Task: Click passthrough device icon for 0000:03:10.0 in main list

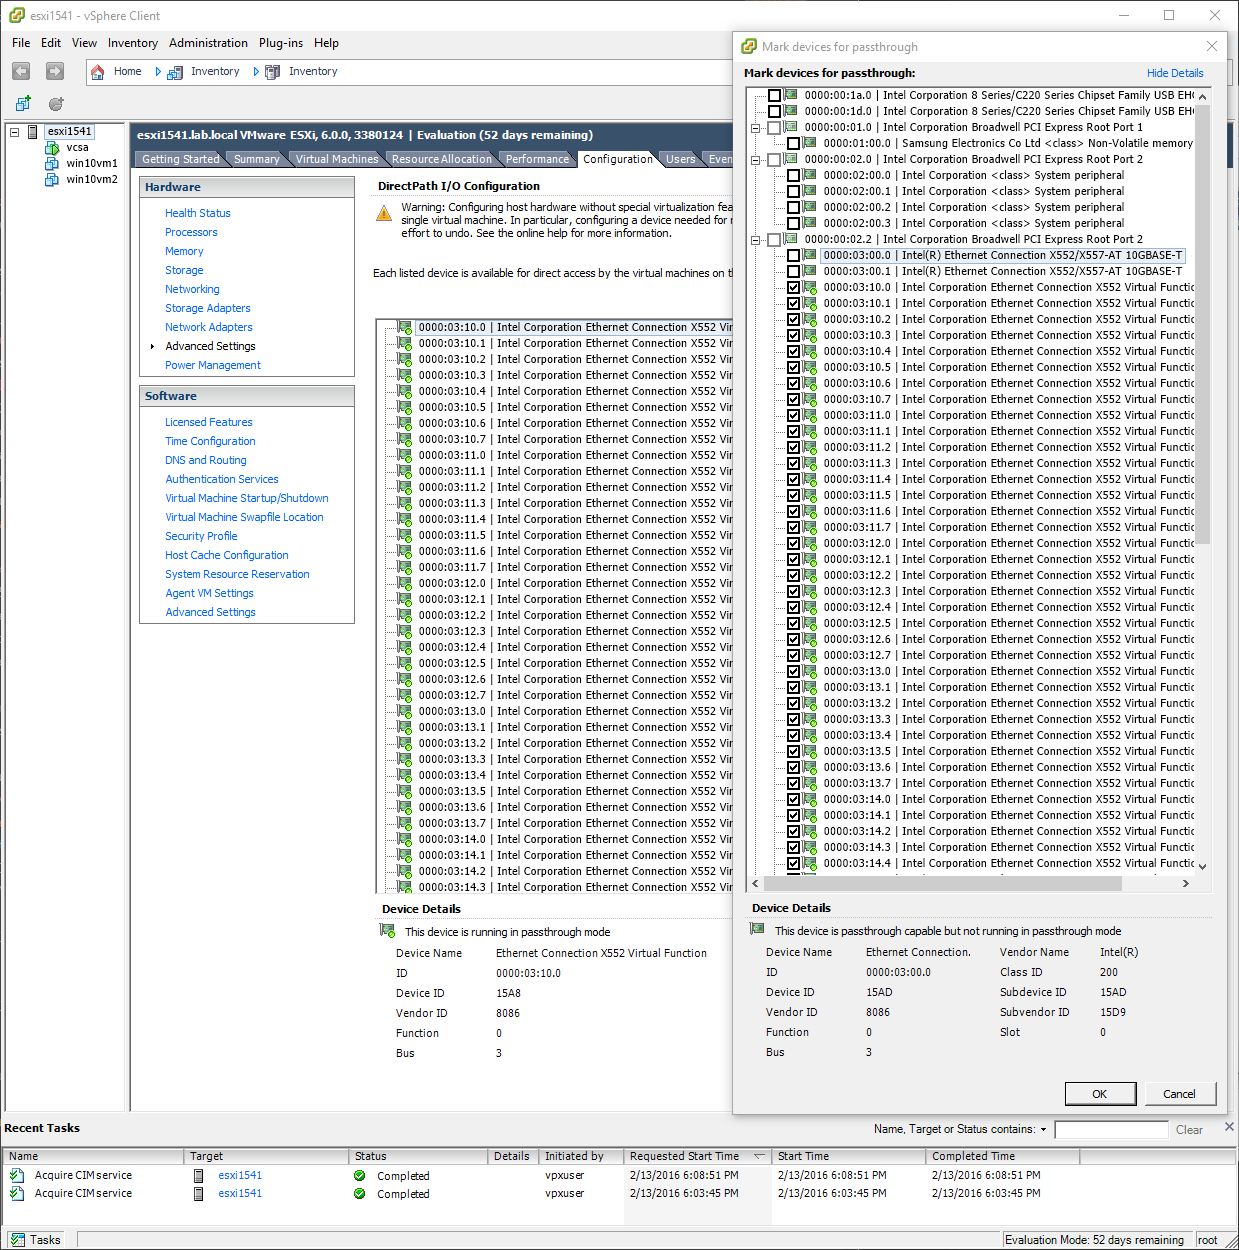Action: (405, 327)
